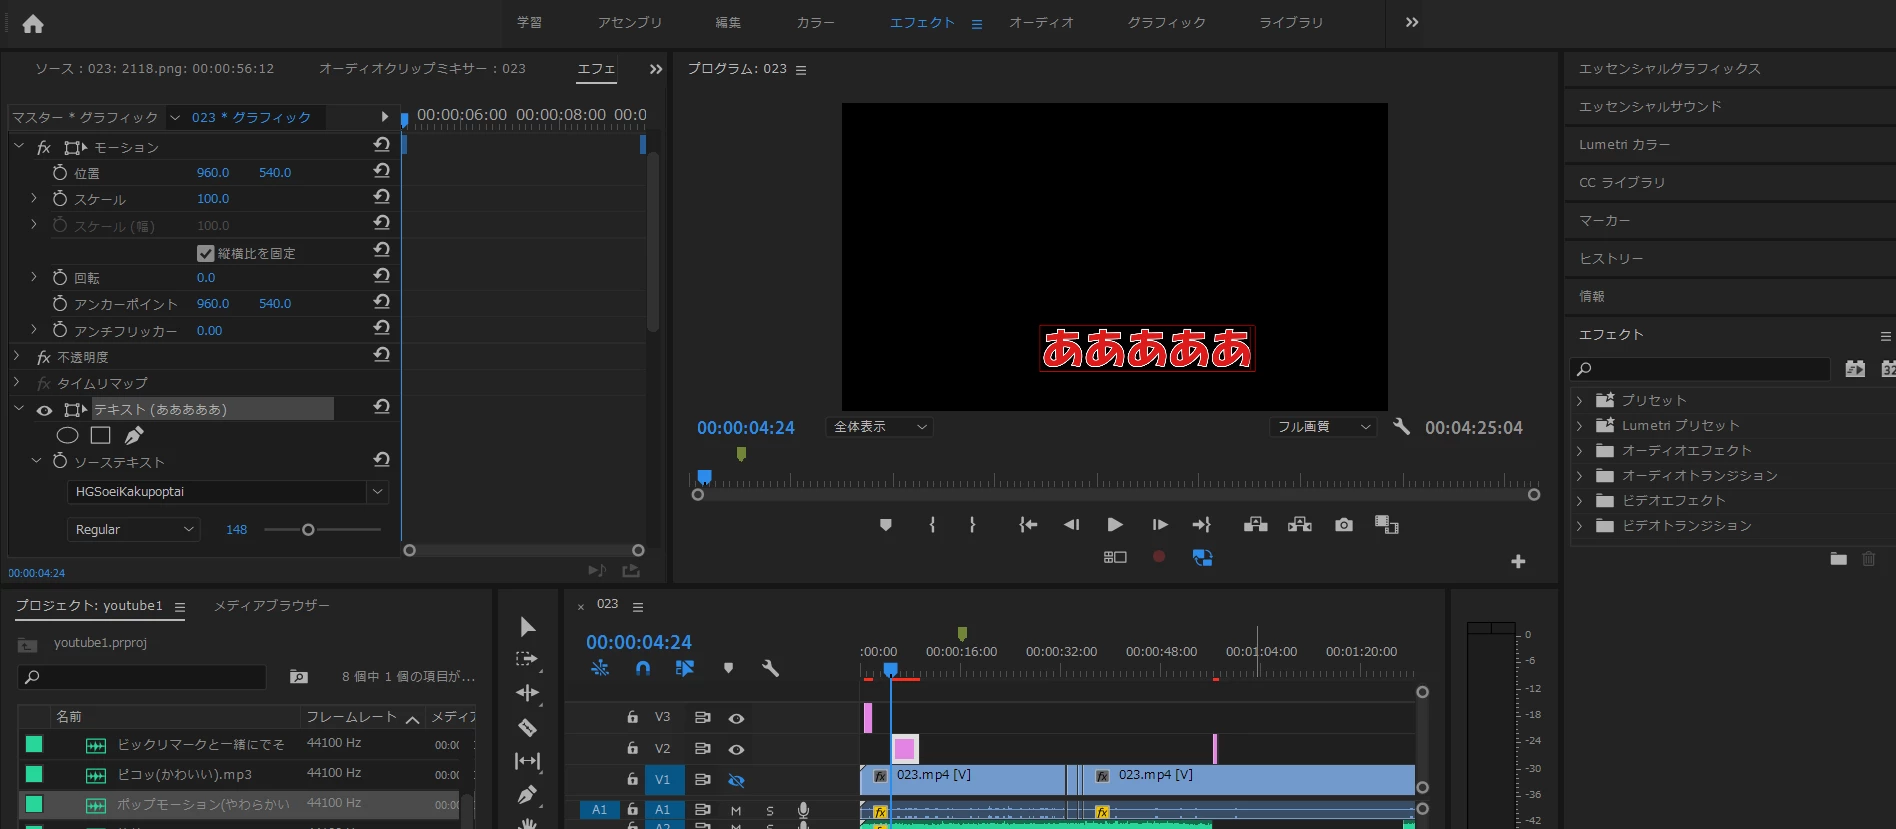Click the Extract button
Screen dimensions: 1896x829
1300,525
